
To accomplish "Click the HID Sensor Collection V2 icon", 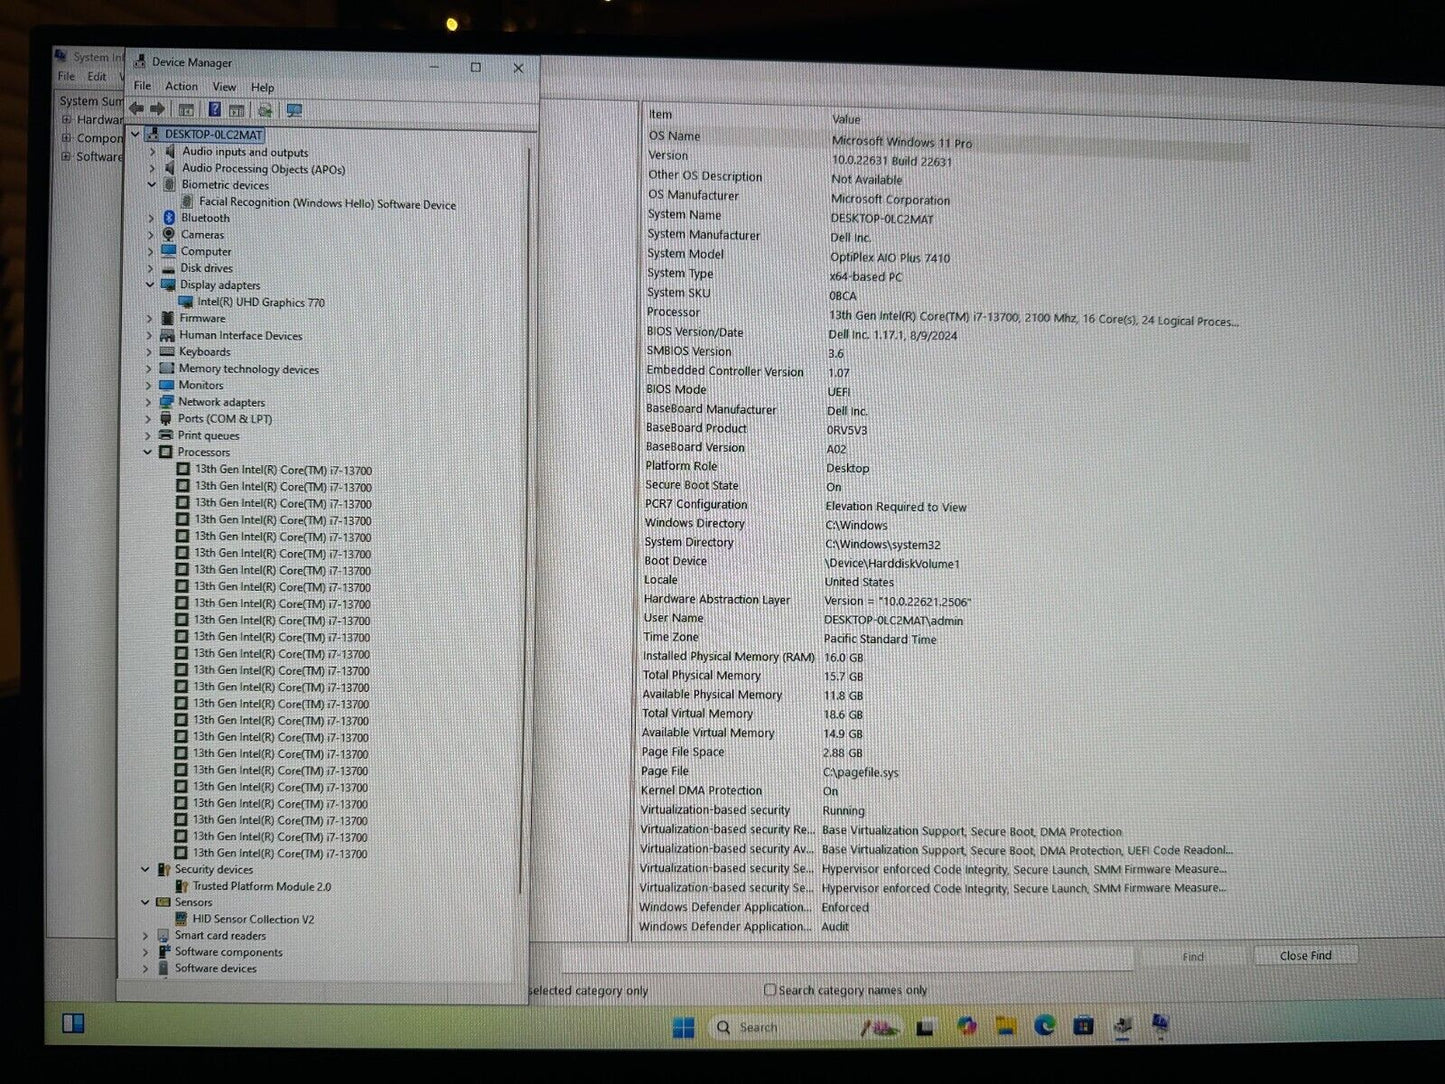I will point(181,919).
